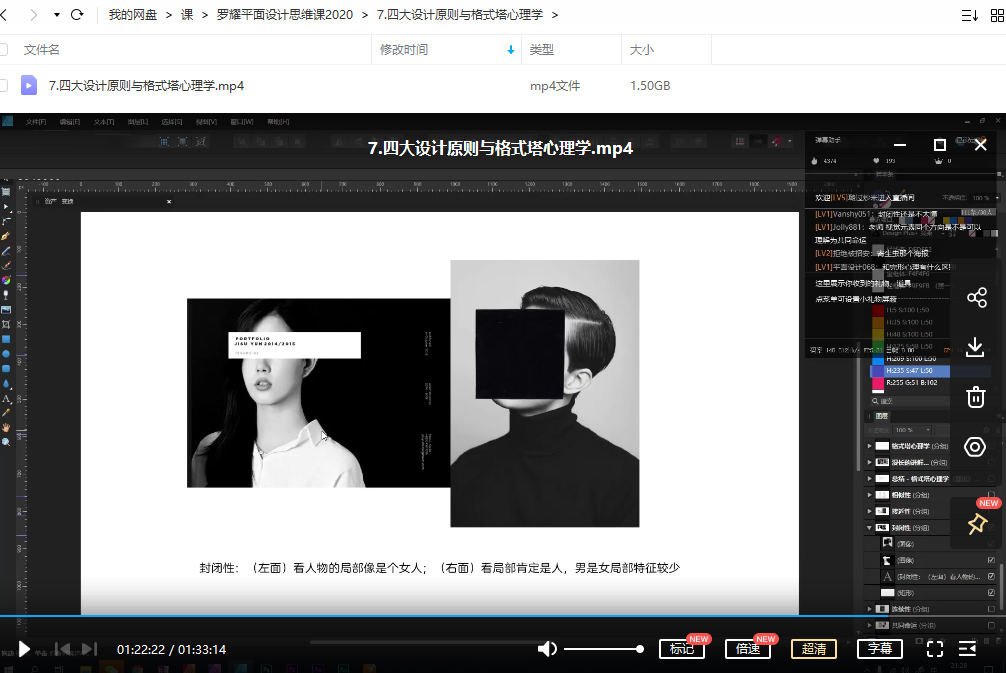Enter fullscreen using the player fullscreen icon
The image size is (1006, 673).
935,649
